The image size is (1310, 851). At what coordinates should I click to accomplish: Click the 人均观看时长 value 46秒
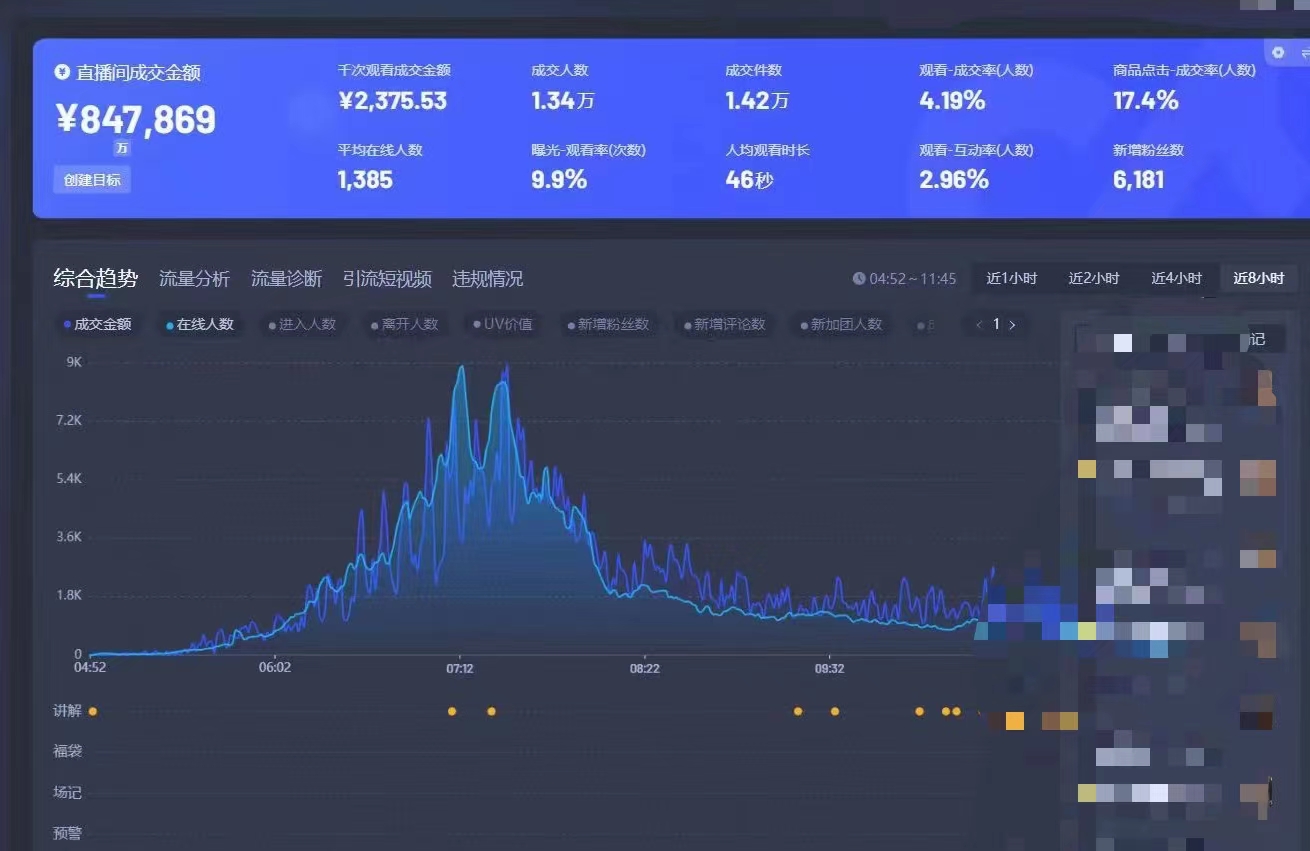749,180
